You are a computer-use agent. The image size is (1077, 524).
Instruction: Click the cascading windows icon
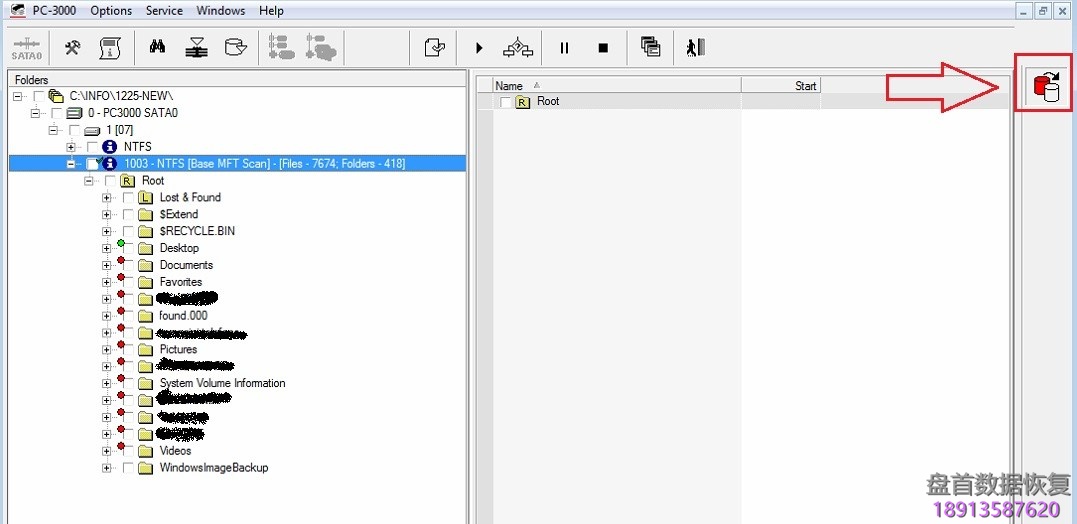tap(651, 47)
